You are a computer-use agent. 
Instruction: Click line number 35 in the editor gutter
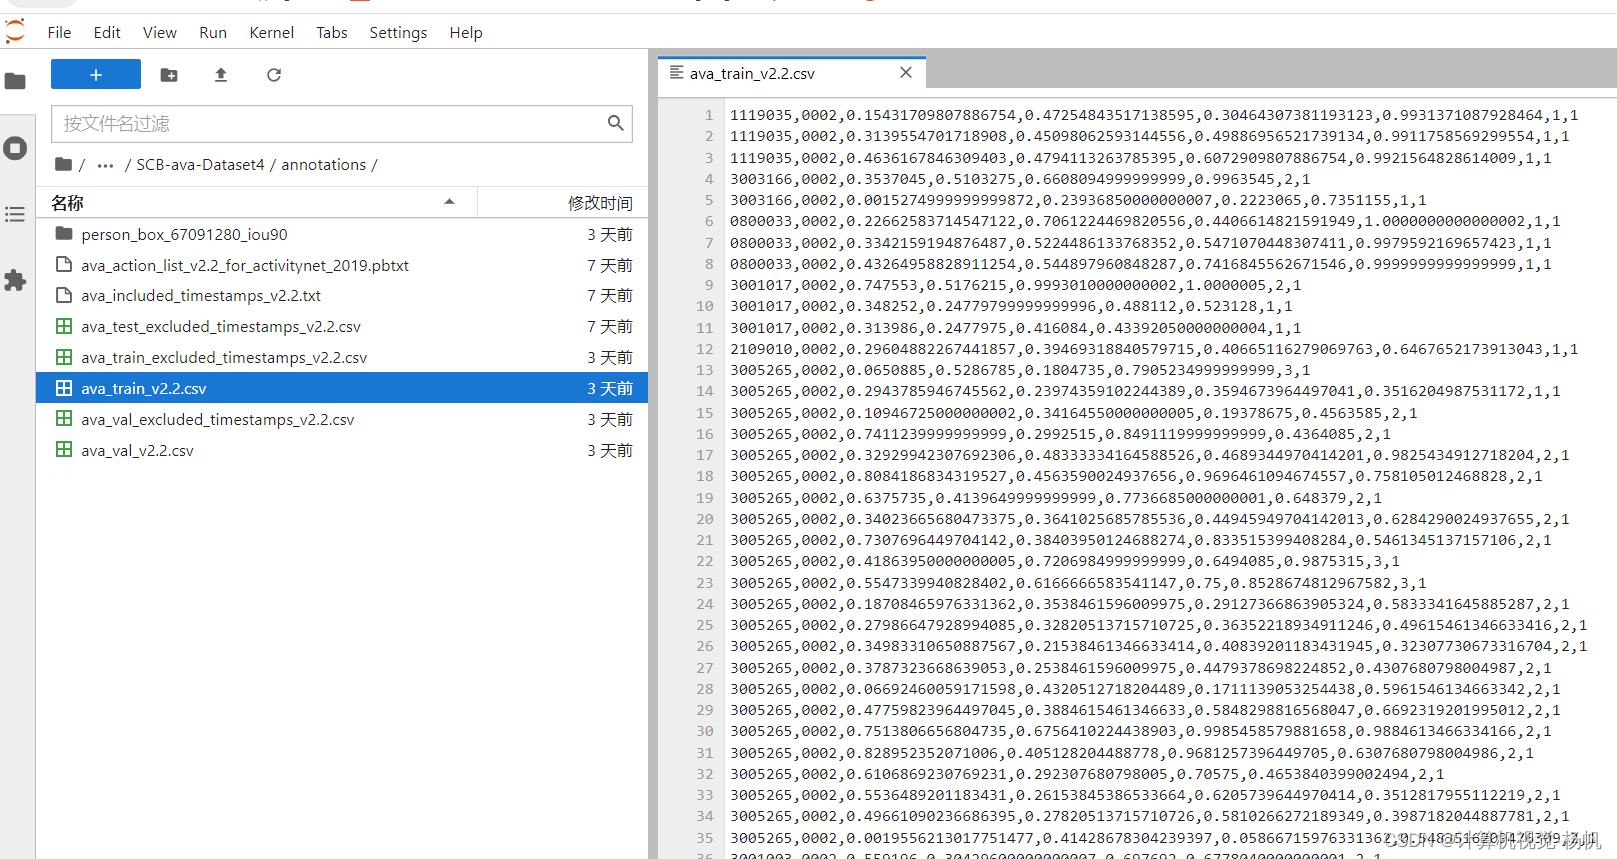[x=705, y=838]
